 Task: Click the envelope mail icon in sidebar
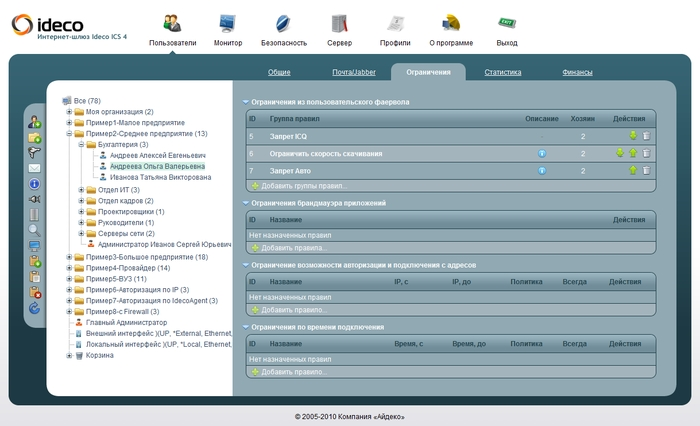click(x=35, y=168)
